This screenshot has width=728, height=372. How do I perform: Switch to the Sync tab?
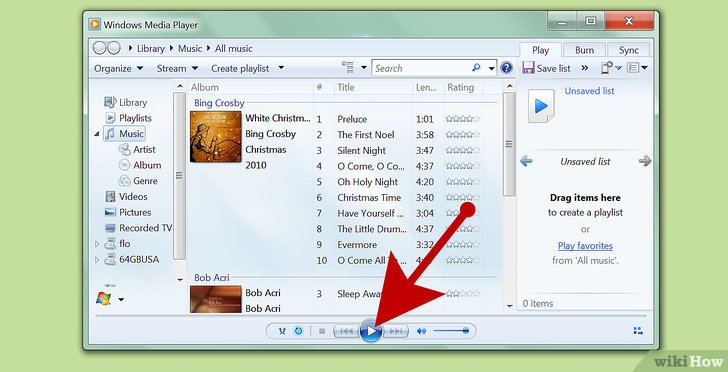click(x=628, y=50)
